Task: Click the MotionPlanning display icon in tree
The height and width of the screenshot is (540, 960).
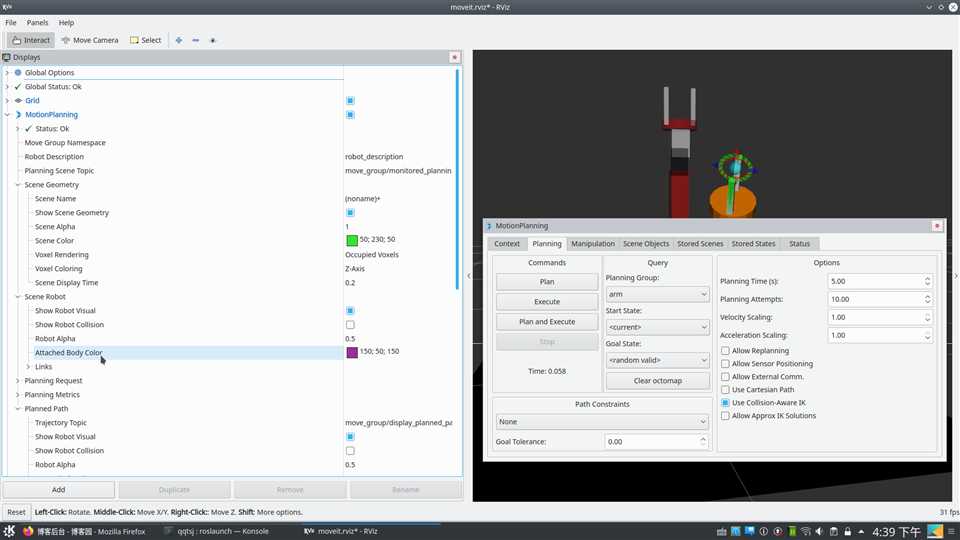Action: 18,114
